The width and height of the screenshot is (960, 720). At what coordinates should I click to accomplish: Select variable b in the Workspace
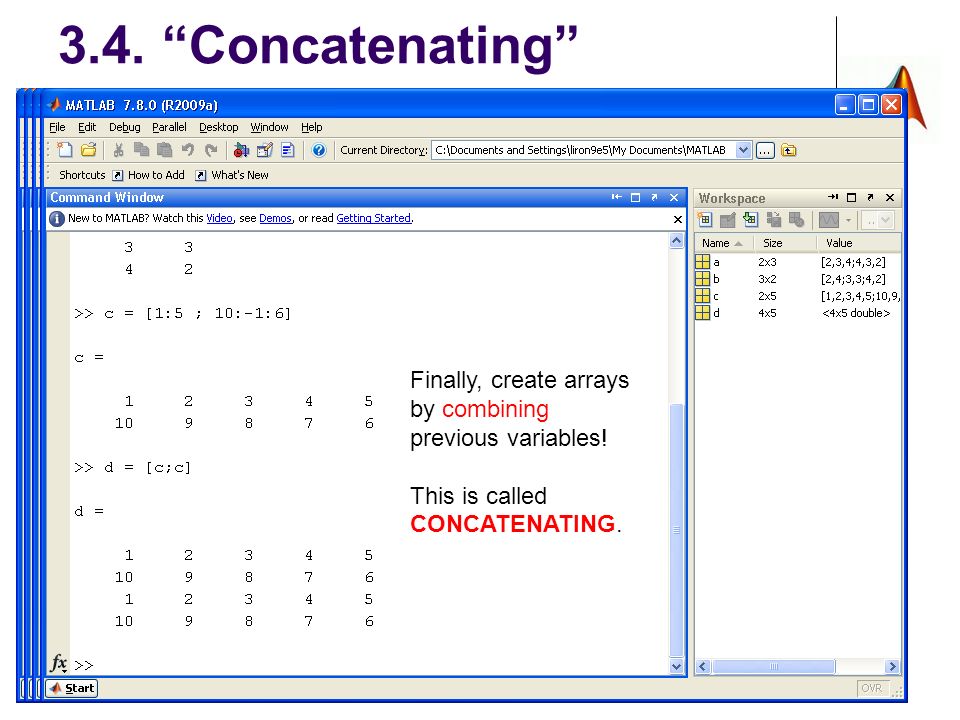coord(798,279)
